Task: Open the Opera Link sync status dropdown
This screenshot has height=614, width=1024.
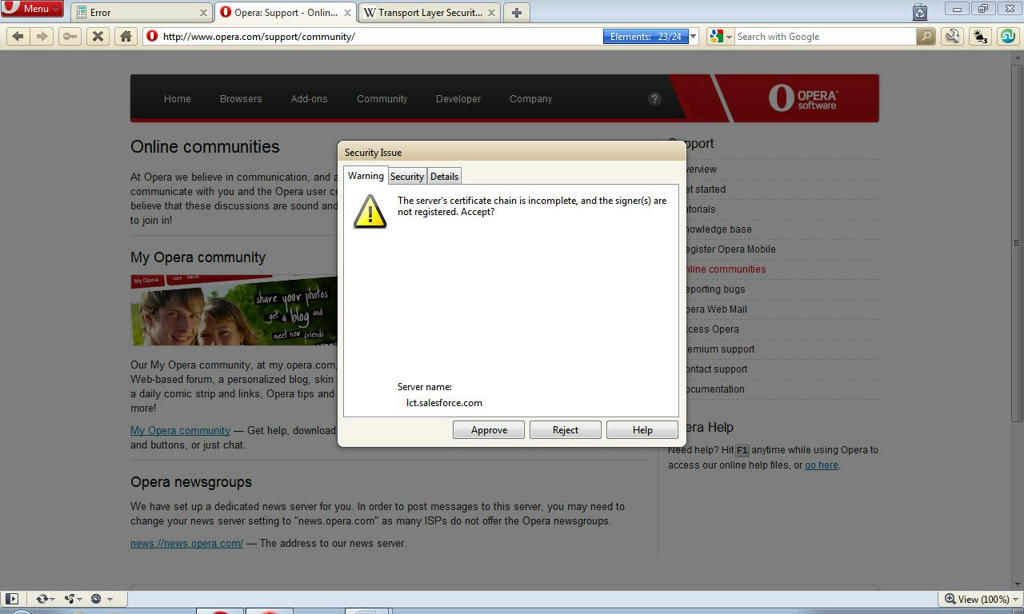Action: point(46,598)
